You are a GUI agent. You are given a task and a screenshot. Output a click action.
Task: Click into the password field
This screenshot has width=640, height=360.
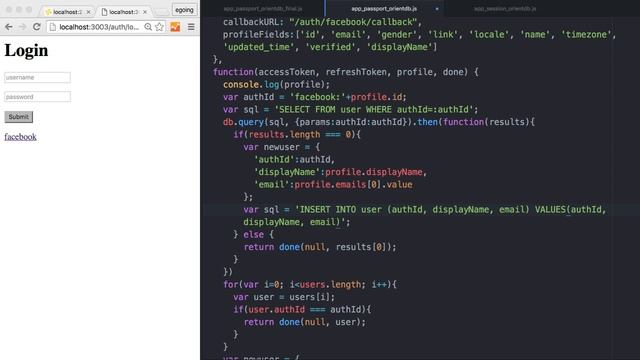pyautogui.click(x=37, y=97)
